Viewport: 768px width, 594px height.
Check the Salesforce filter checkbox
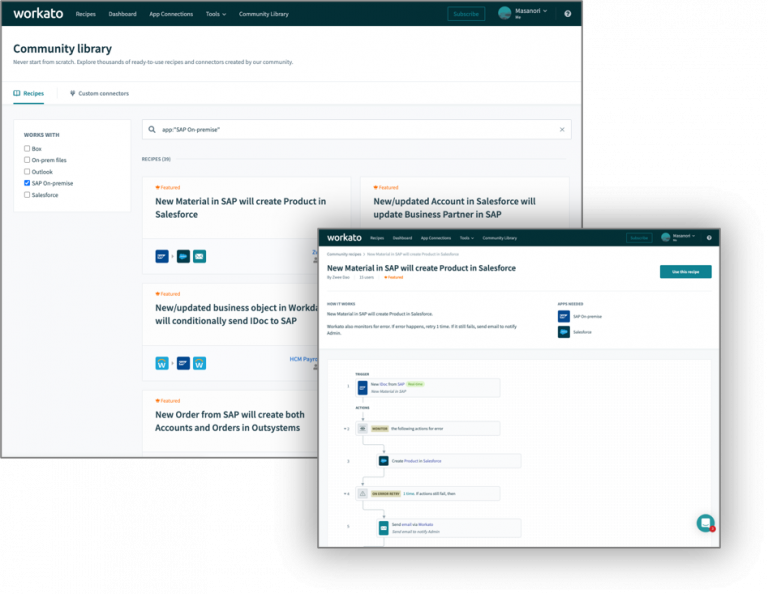[27, 195]
